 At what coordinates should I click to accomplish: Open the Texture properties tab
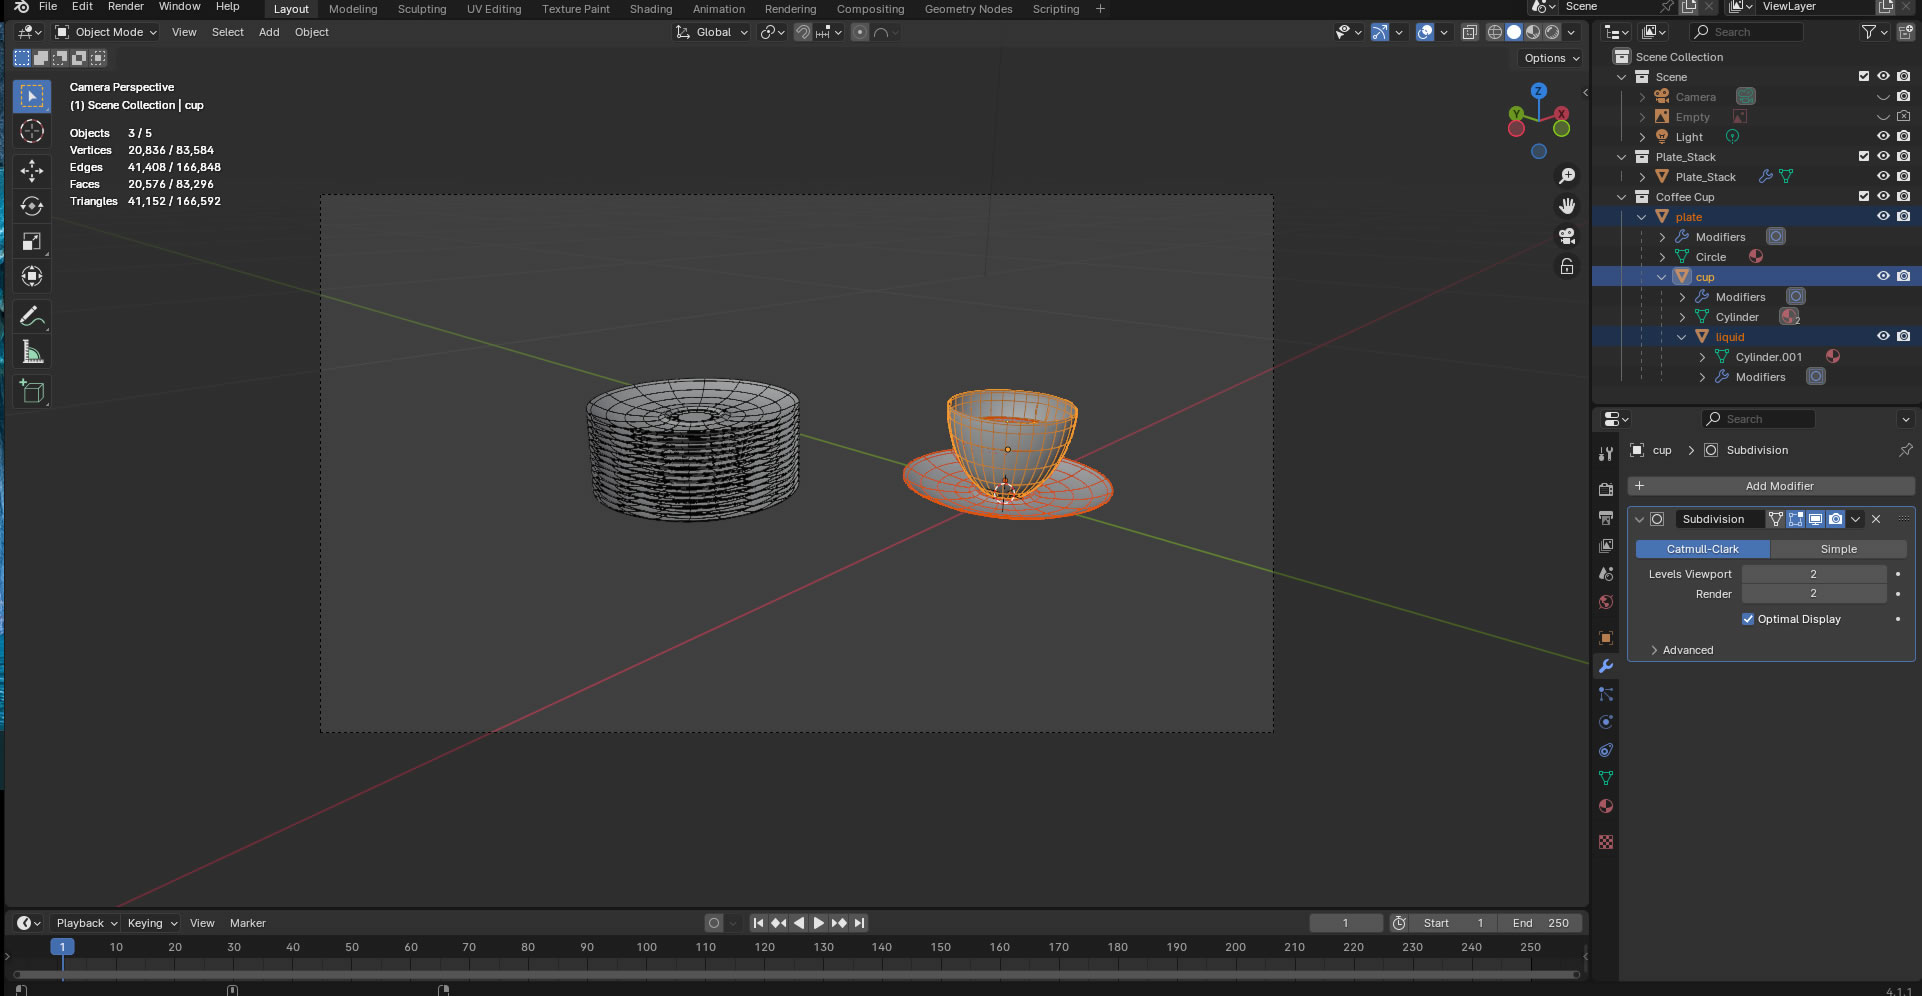click(x=1606, y=842)
